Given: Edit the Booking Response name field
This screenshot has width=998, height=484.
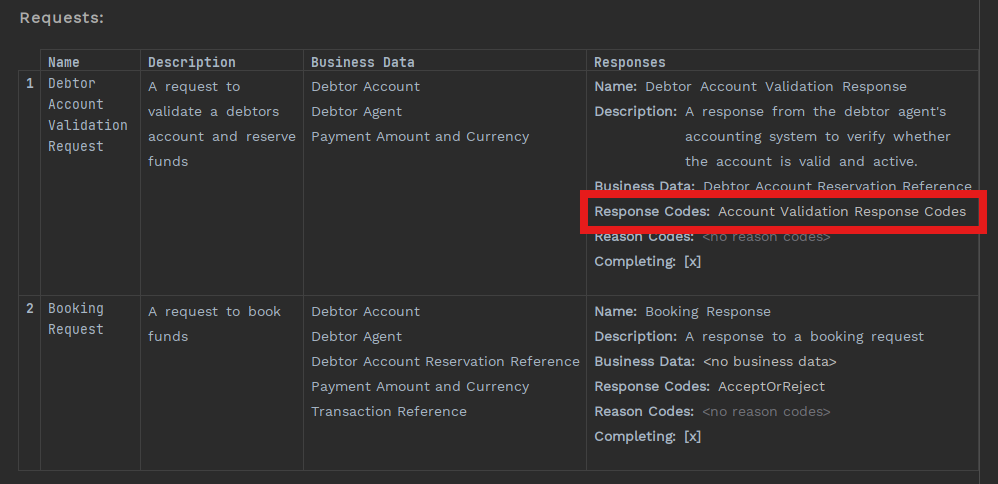Looking at the screenshot, I should click(707, 312).
